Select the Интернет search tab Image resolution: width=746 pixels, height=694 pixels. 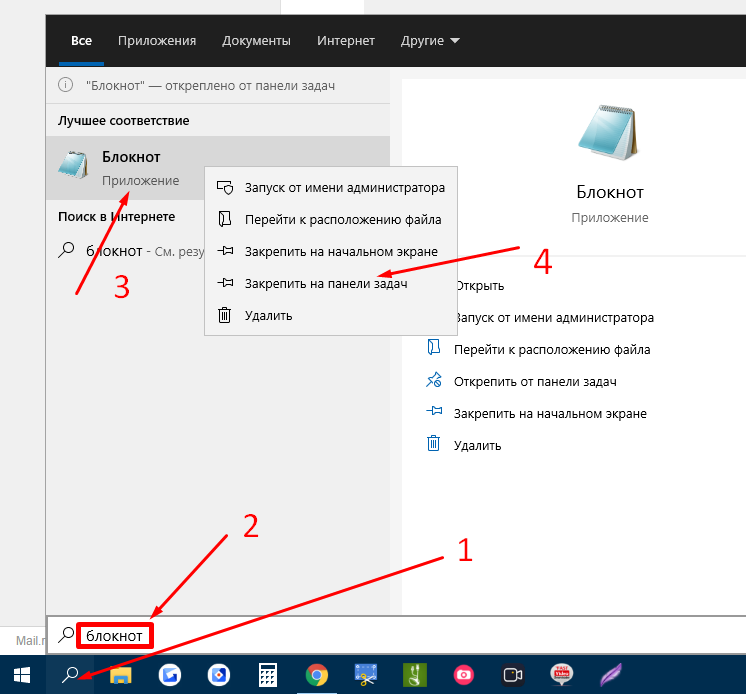click(x=346, y=41)
